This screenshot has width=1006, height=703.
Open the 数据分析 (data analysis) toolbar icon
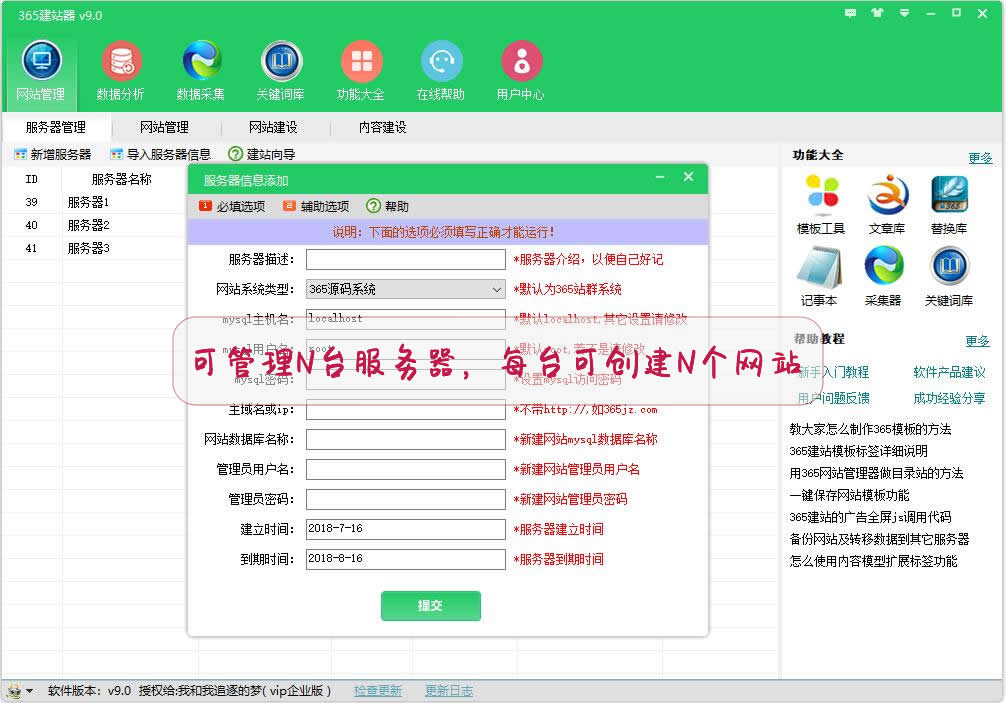point(121,70)
